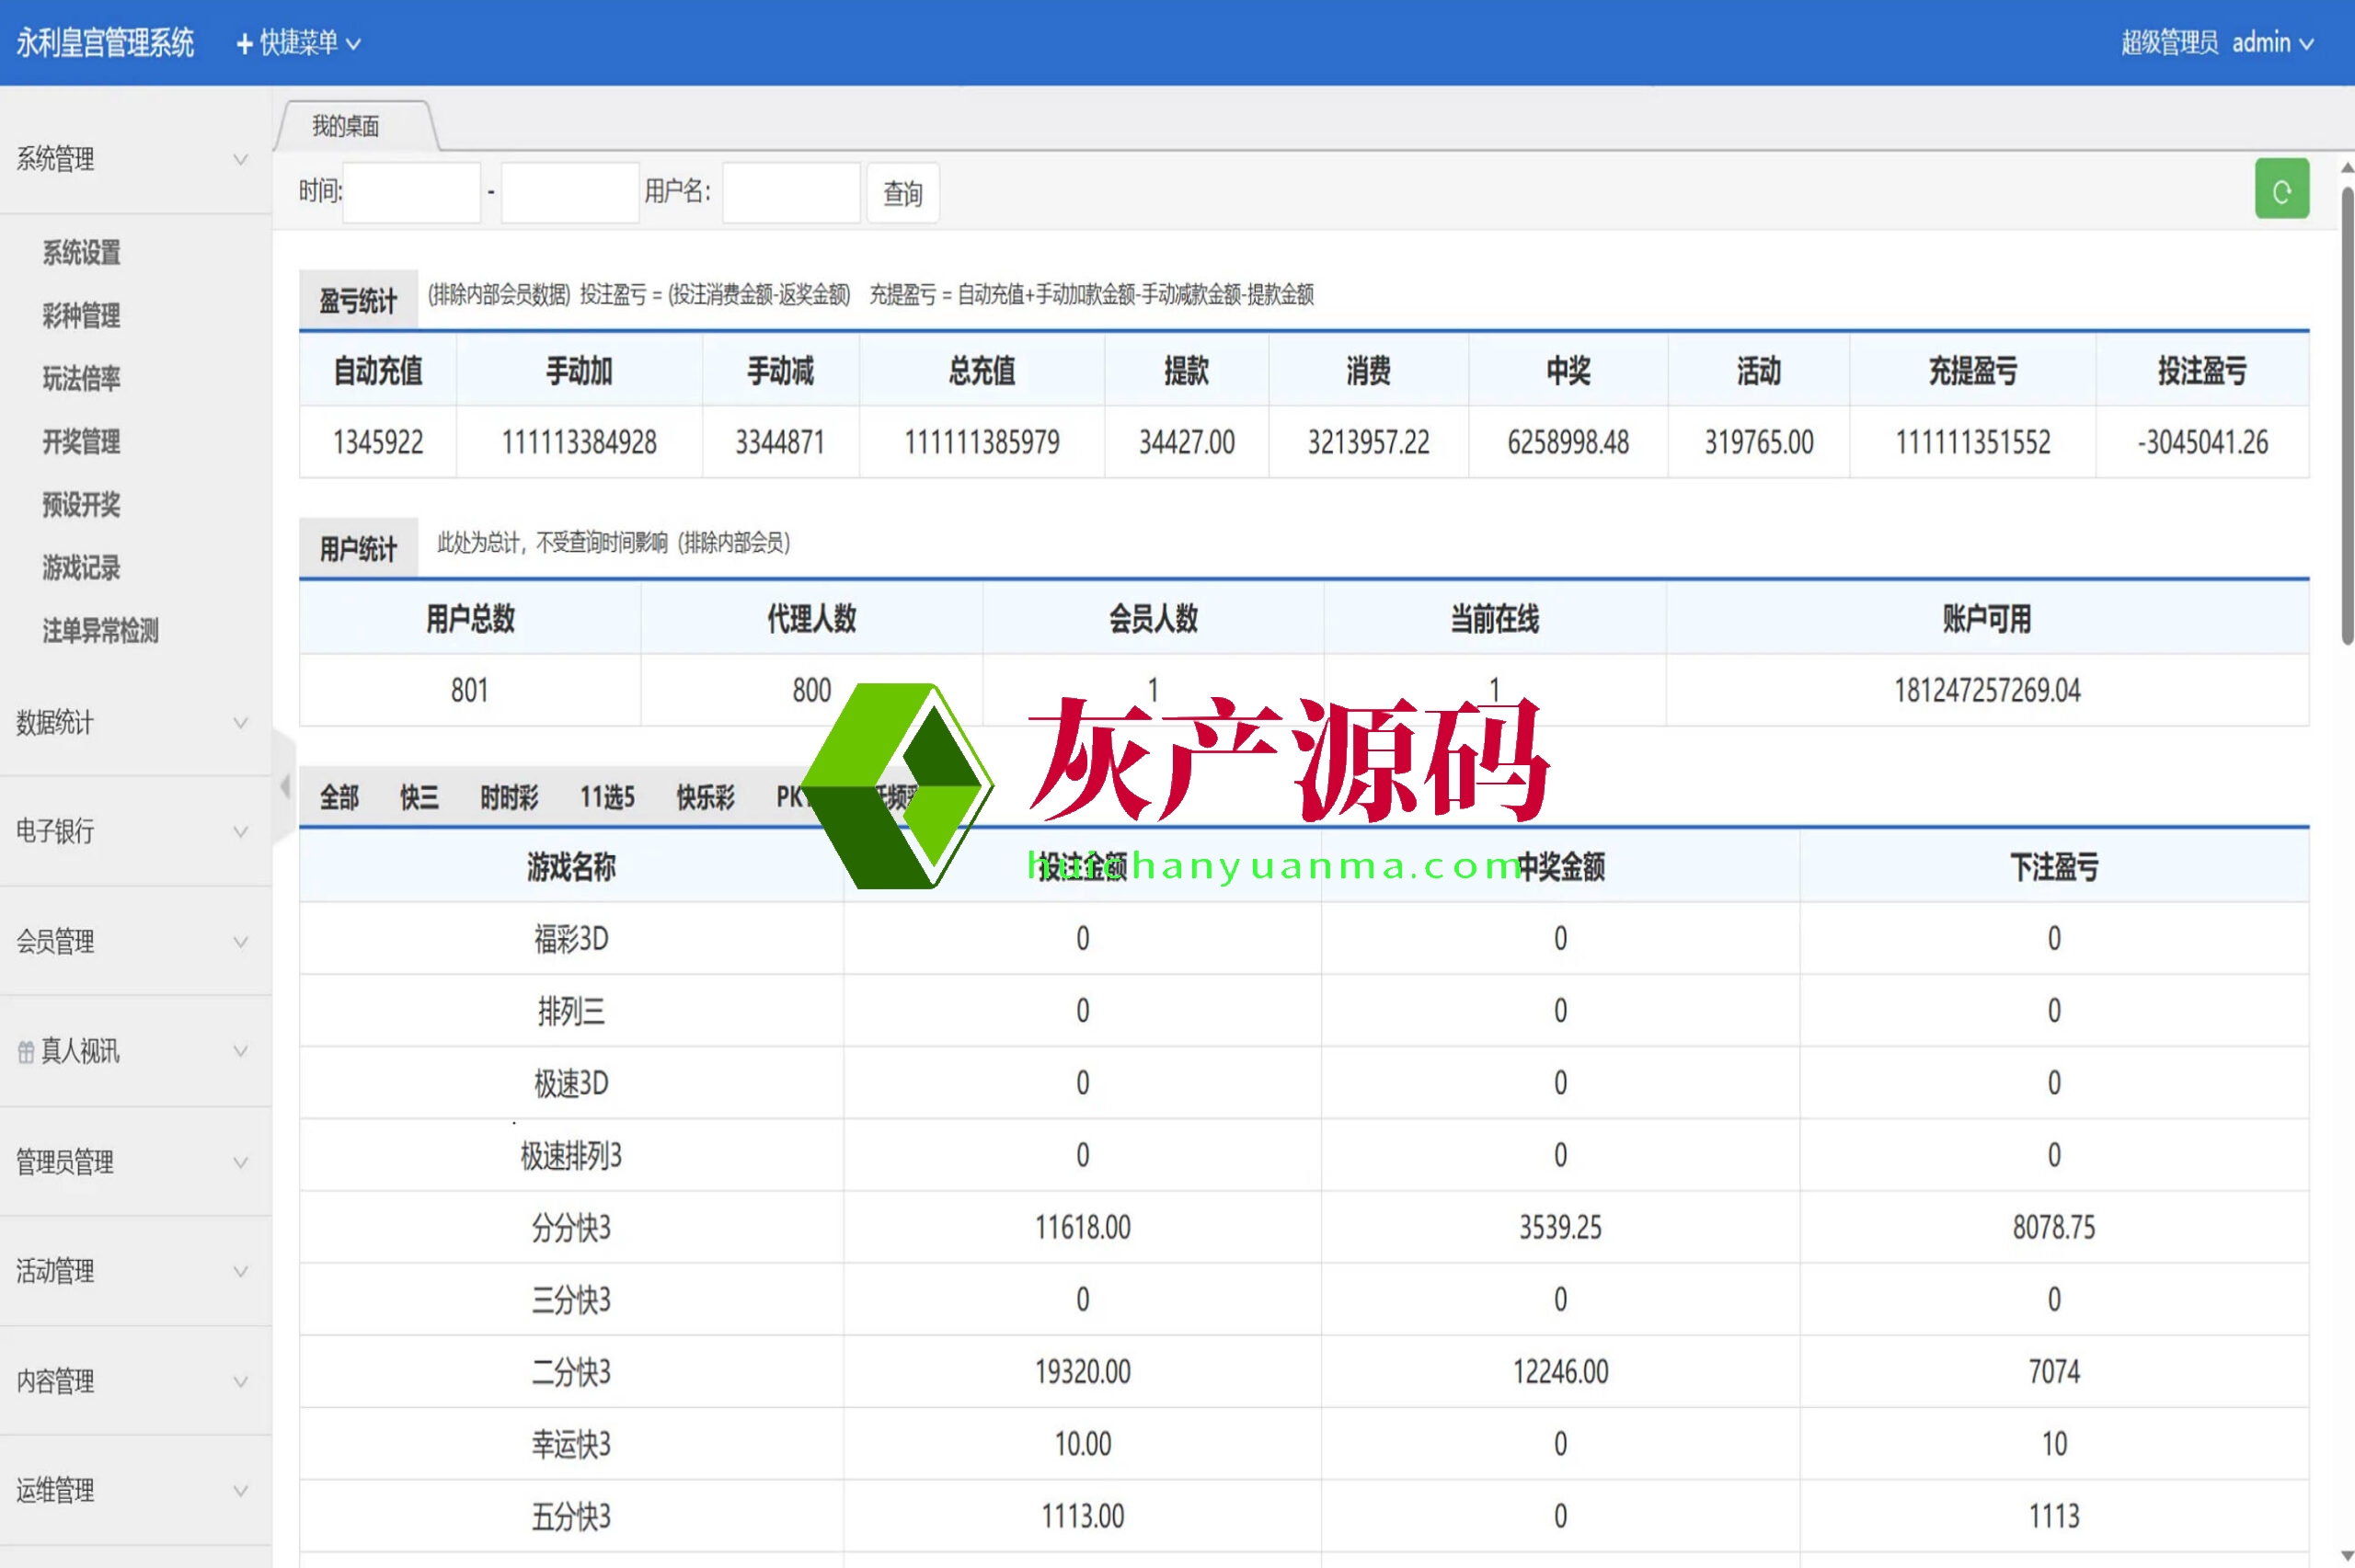Click the small icon beside 真人视讯
The image size is (2355, 1568).
[x=26, y=1052]
